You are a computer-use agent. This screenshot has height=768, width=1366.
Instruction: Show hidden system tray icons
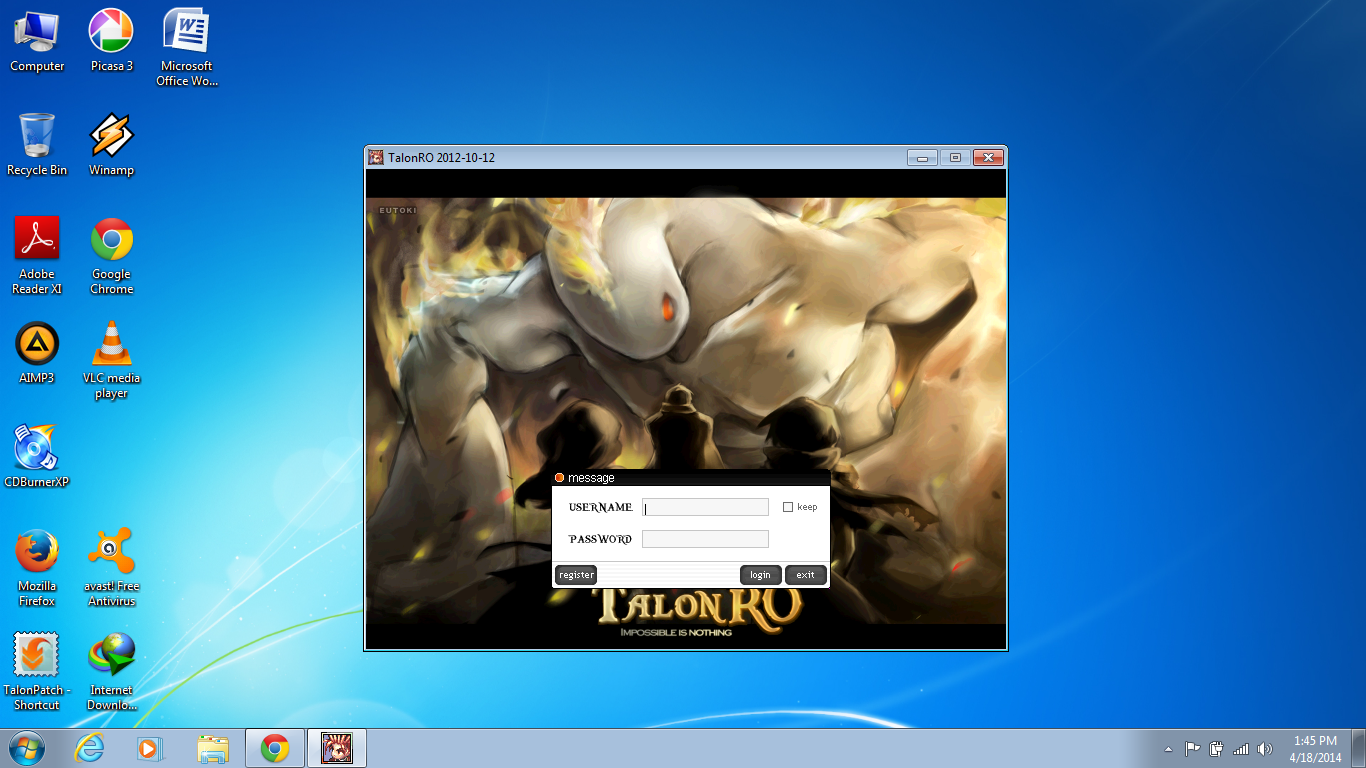[1168, 749]
